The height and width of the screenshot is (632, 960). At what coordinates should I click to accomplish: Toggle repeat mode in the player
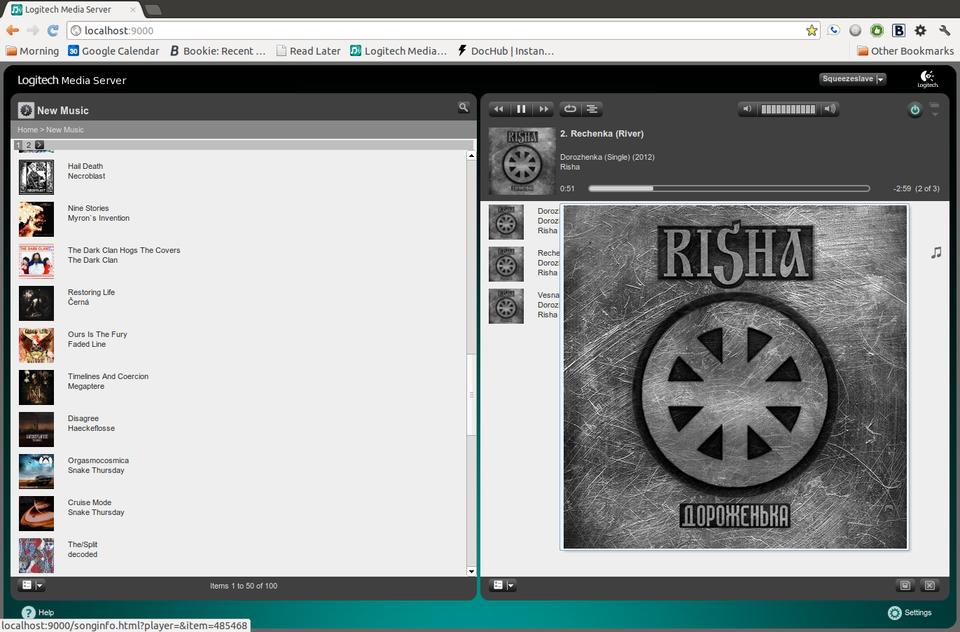tap(570, 109)
